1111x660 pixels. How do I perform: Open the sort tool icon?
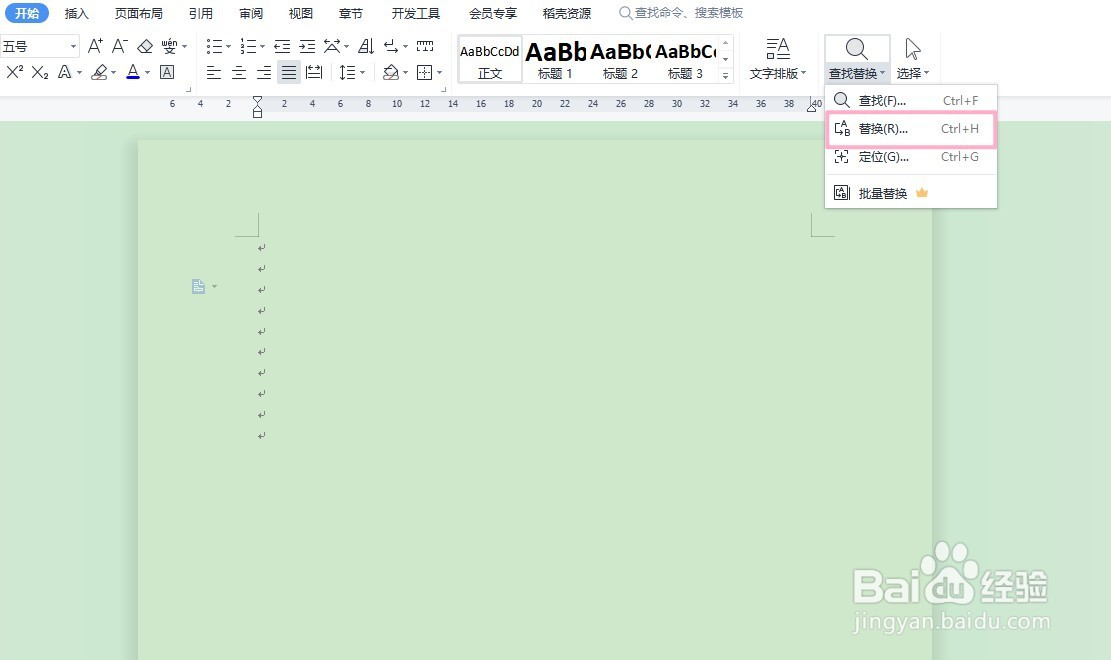click(366, 47)
